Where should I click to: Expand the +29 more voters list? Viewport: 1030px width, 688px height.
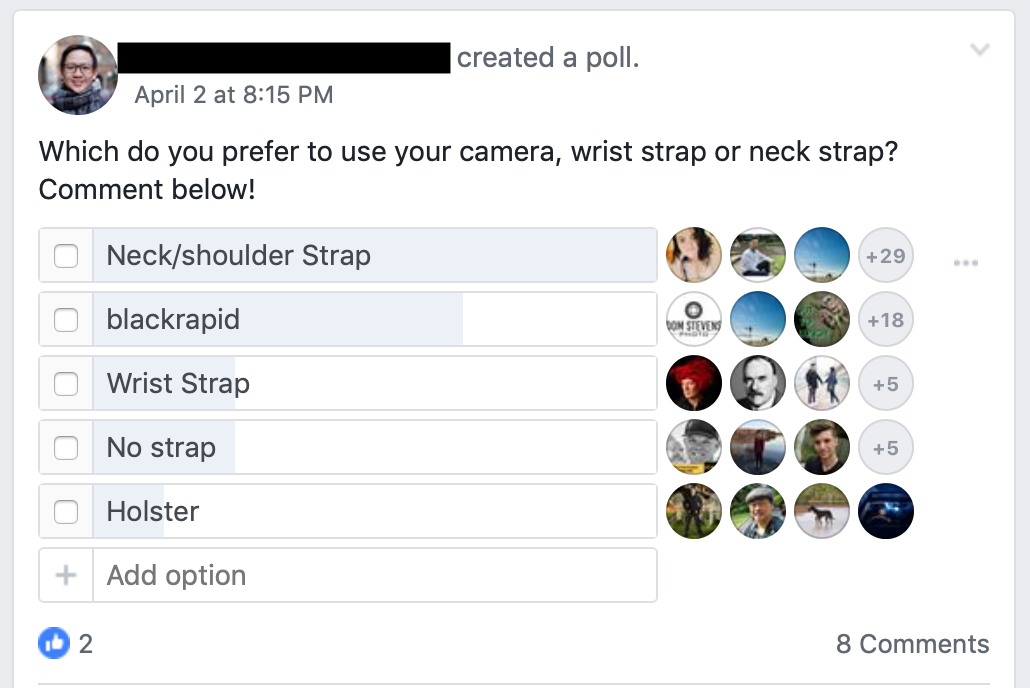click(886, 256)
